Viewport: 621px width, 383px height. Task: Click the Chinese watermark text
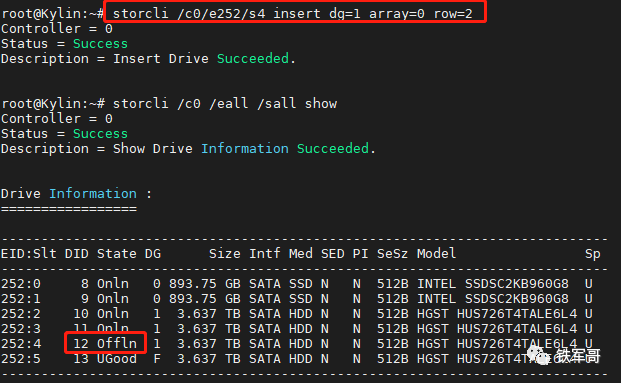click(x=578, y=356)
